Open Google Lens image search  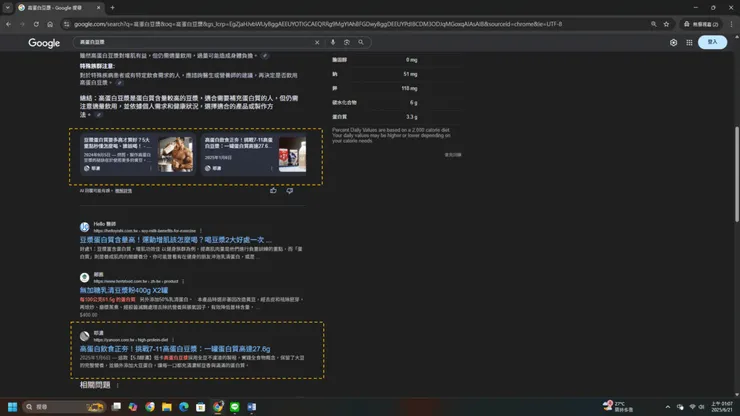coord(347,42)
